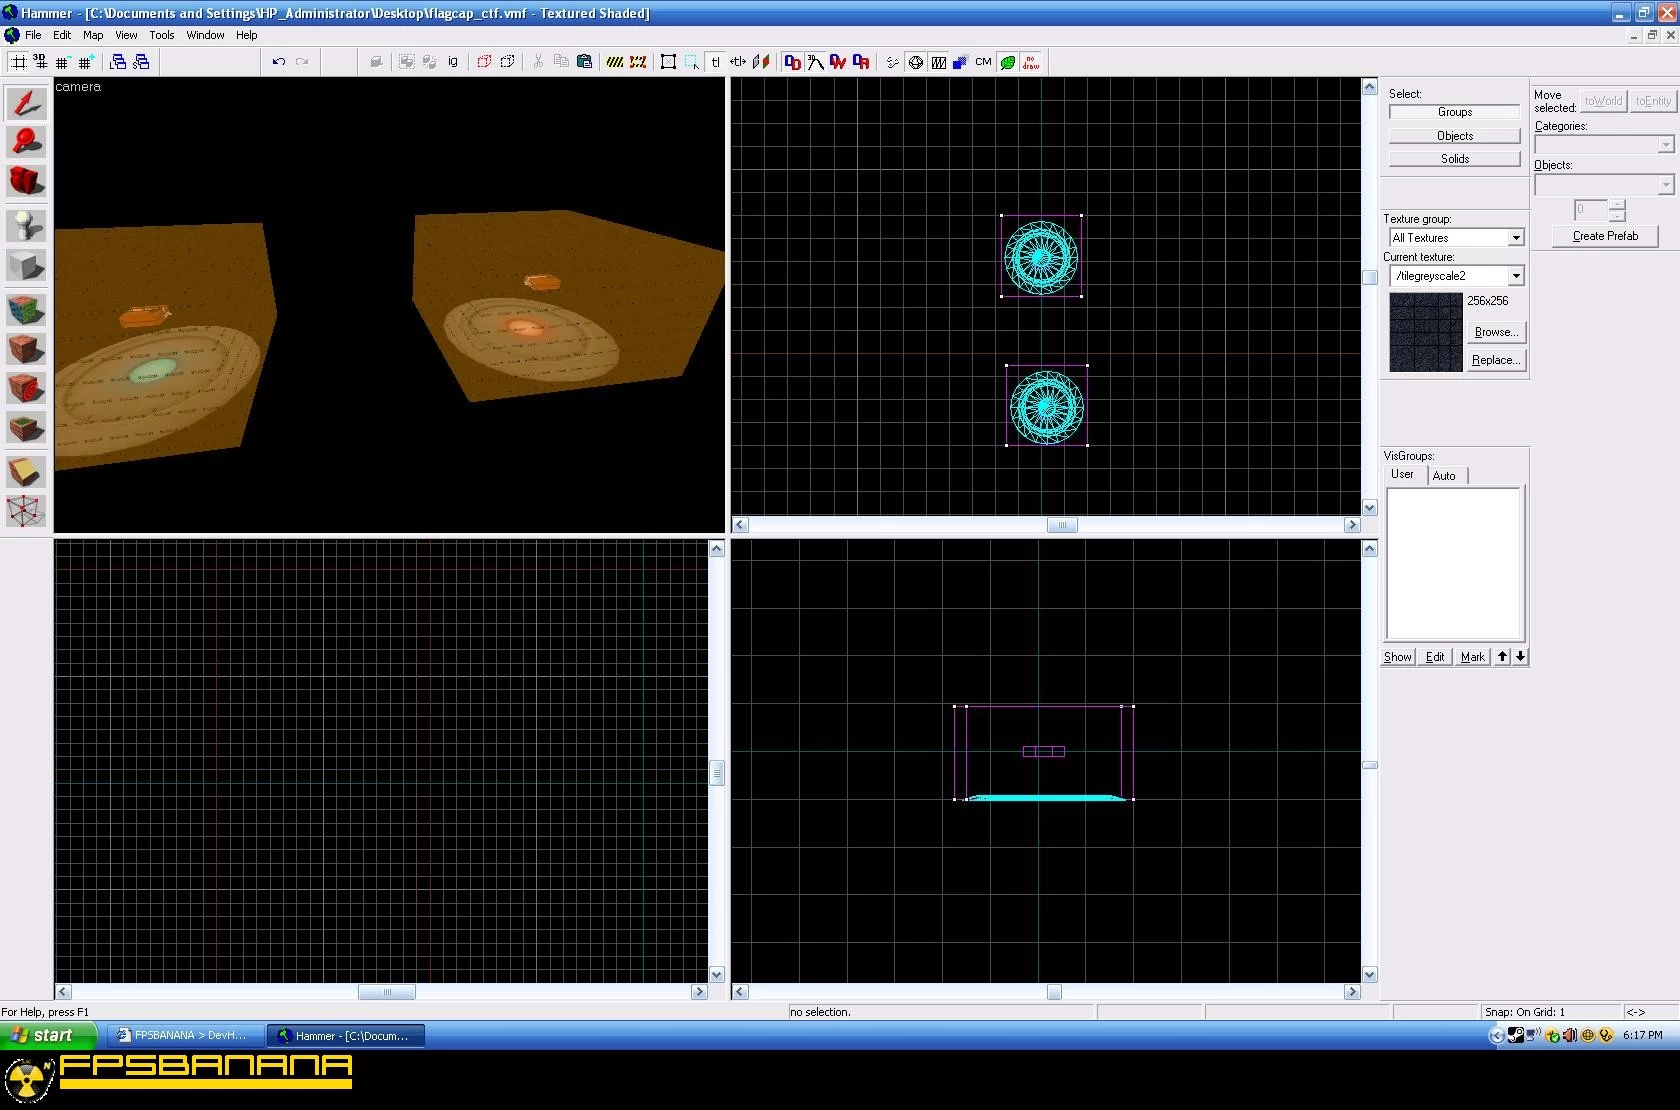This screenshot has width=1680, height=1110.
Task: Click the tilegreyscale2 texture preview thumbnail
Action: (x=1426, y=333)
